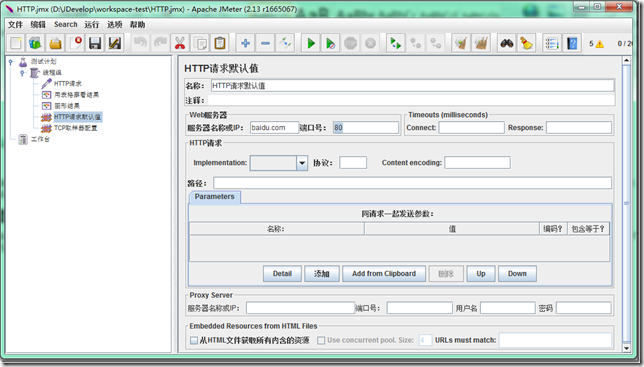Screen dimensions: 644x367
Task: Click the 协议 input field
Action: coord(353,163)
